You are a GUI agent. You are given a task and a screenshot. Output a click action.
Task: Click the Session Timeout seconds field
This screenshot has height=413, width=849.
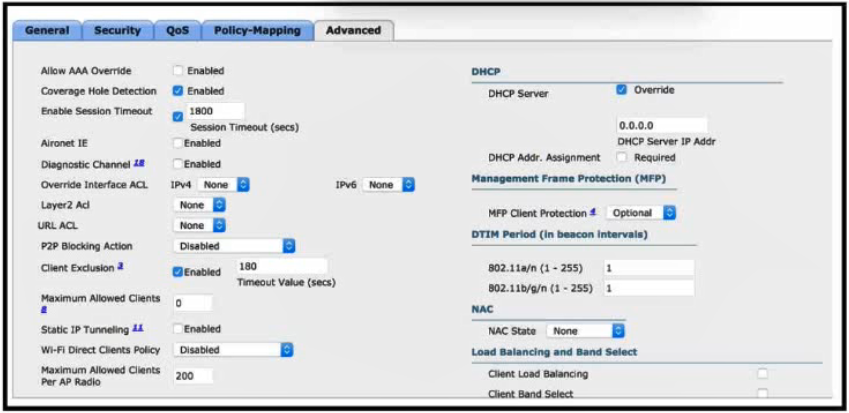click(214, 111)
